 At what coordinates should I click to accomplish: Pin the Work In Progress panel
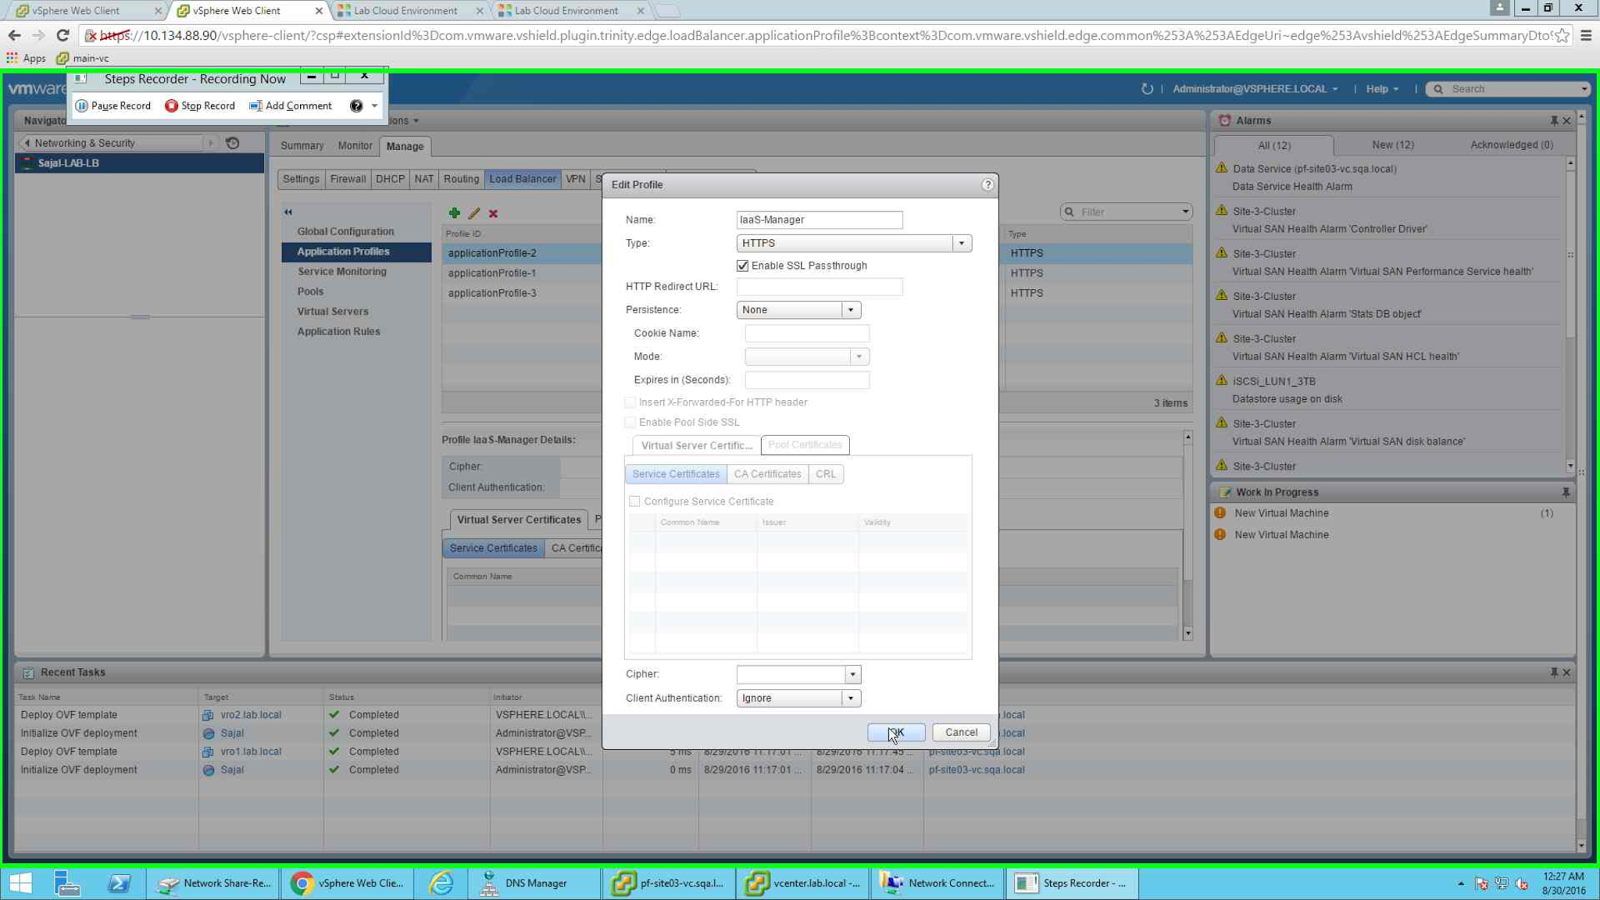click(x=1566, y=492)
